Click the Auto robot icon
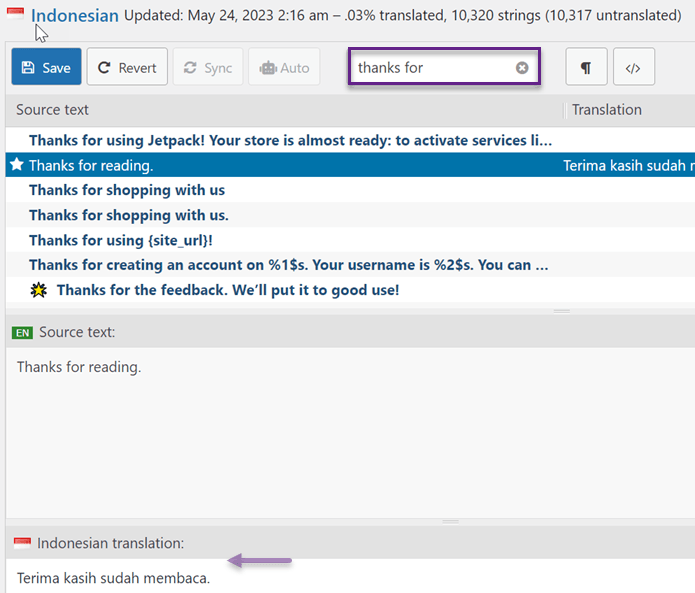 [x=268, y=68]
